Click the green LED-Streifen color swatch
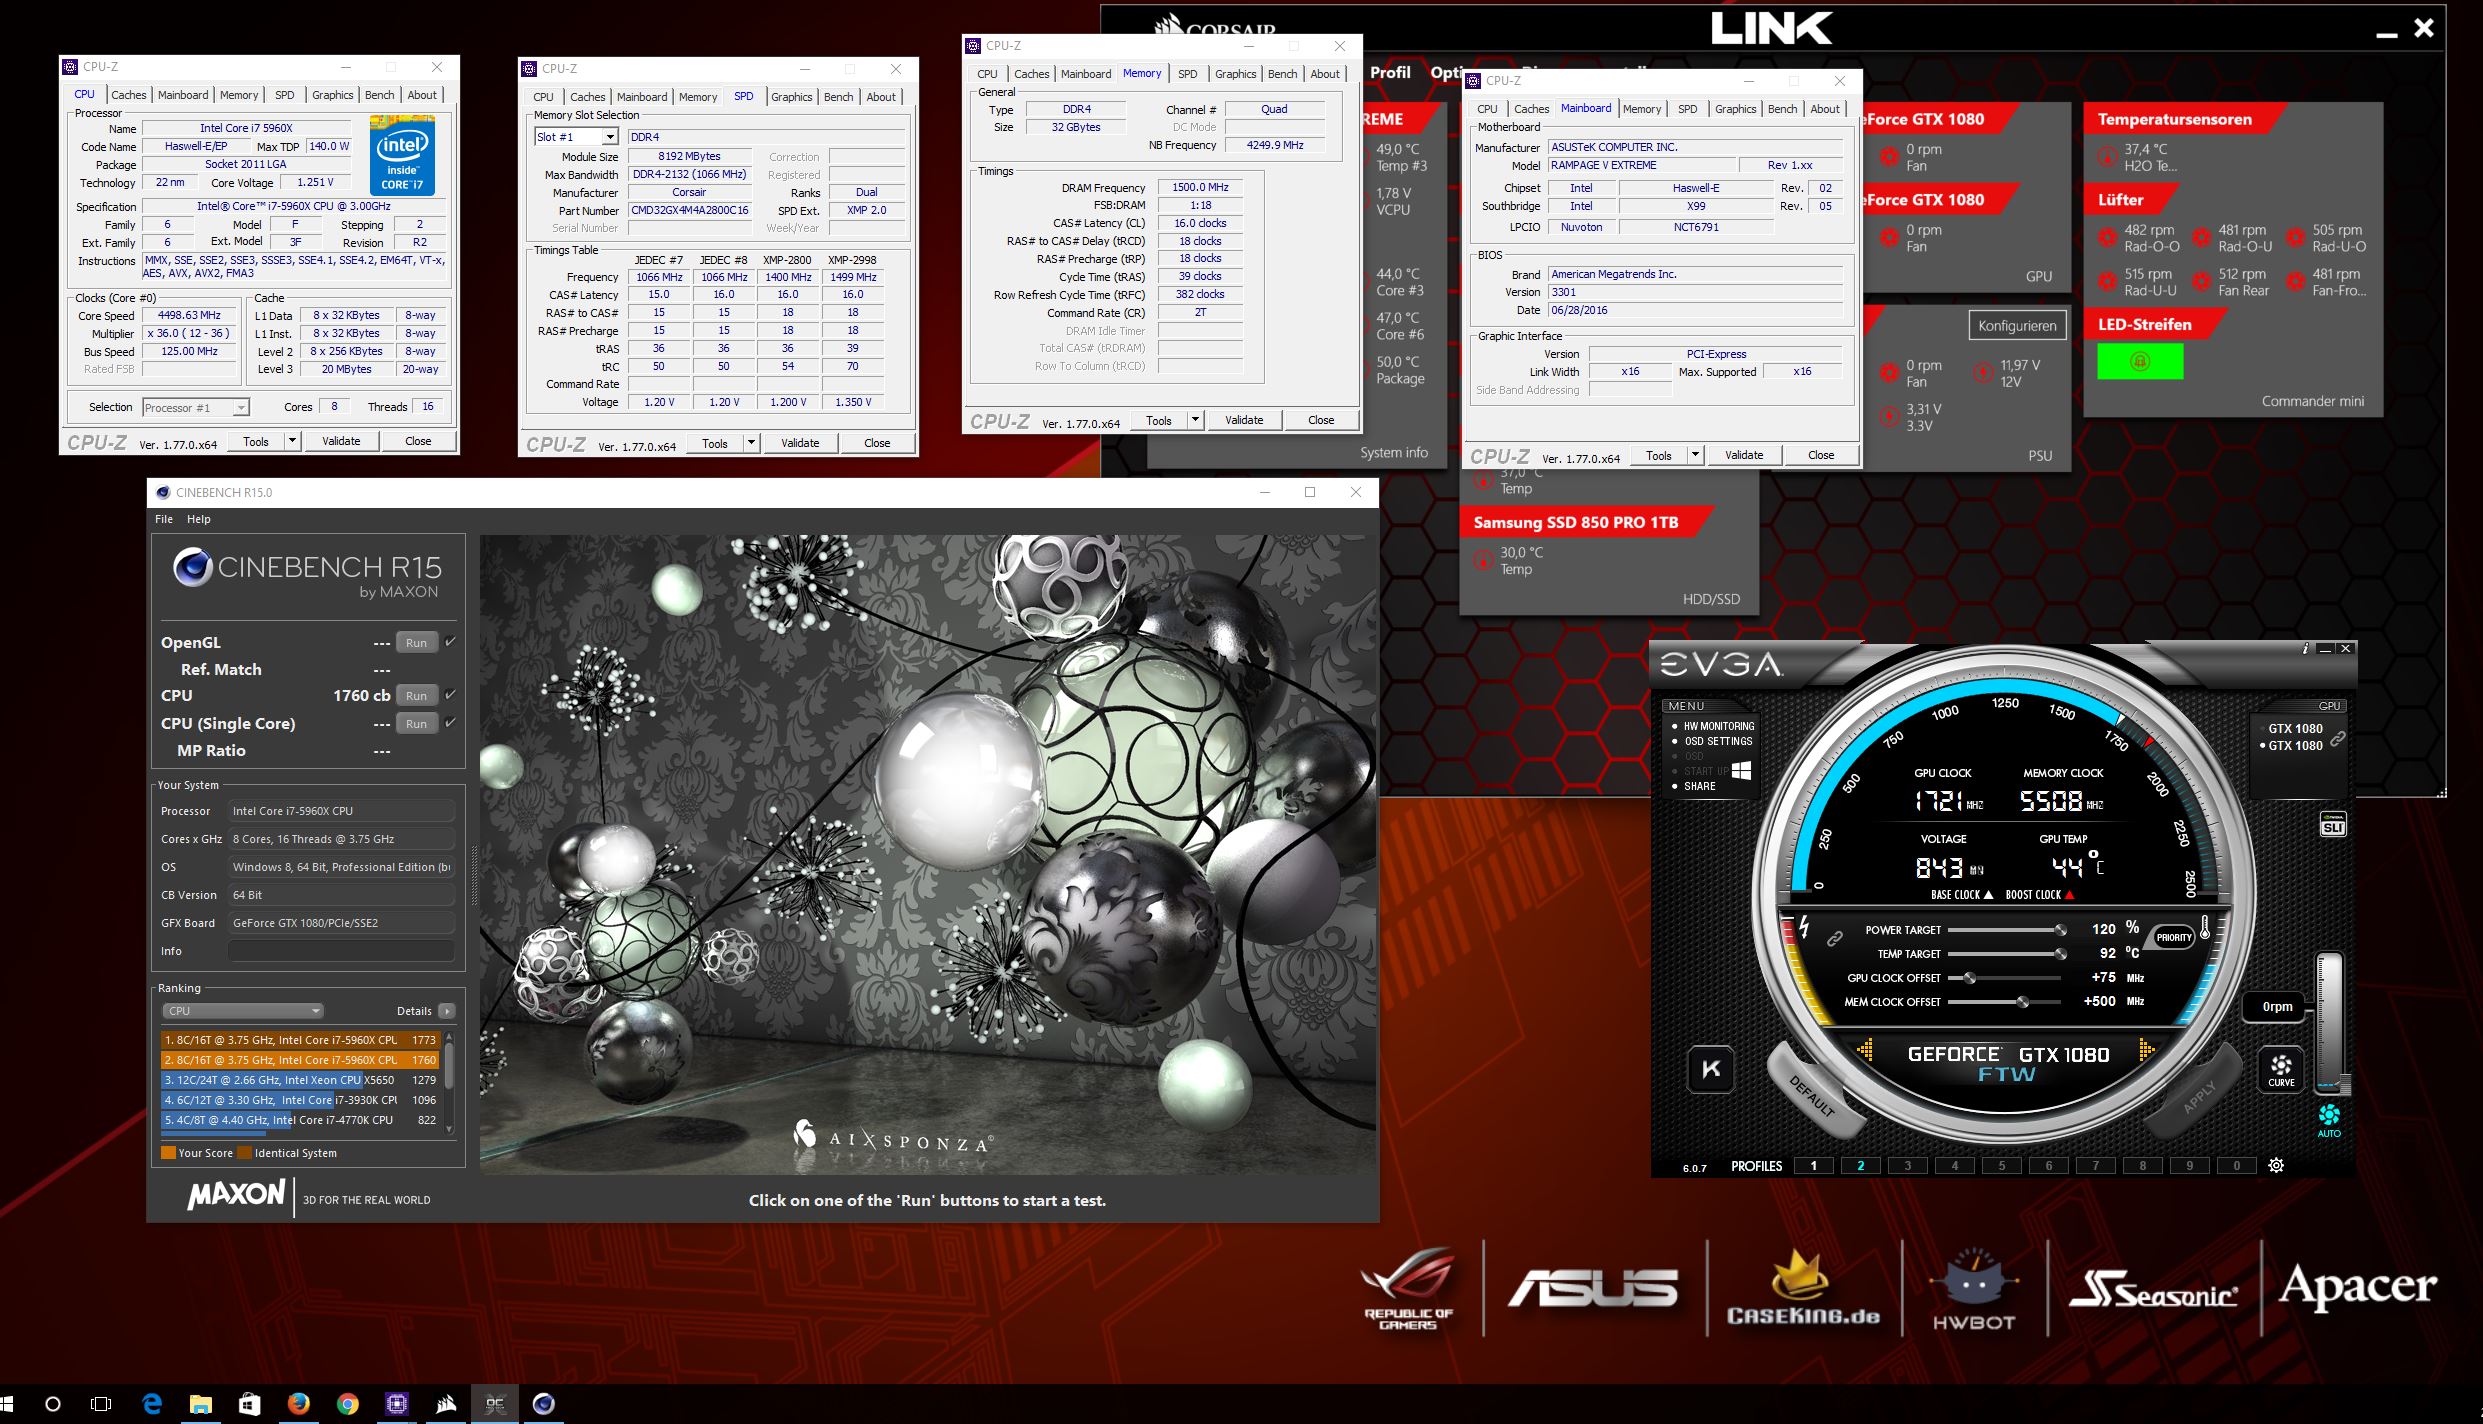This screenshot has width=2483, height=1424. coord(2140,361)
